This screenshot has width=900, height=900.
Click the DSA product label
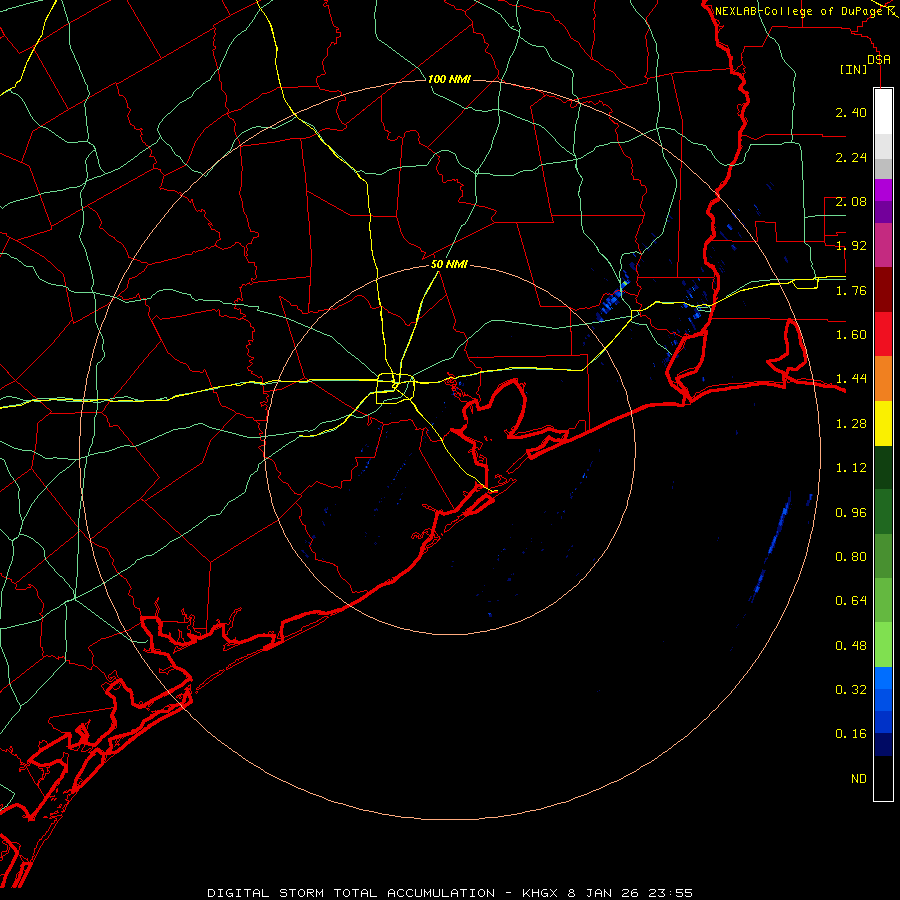(x=879, y=60)
